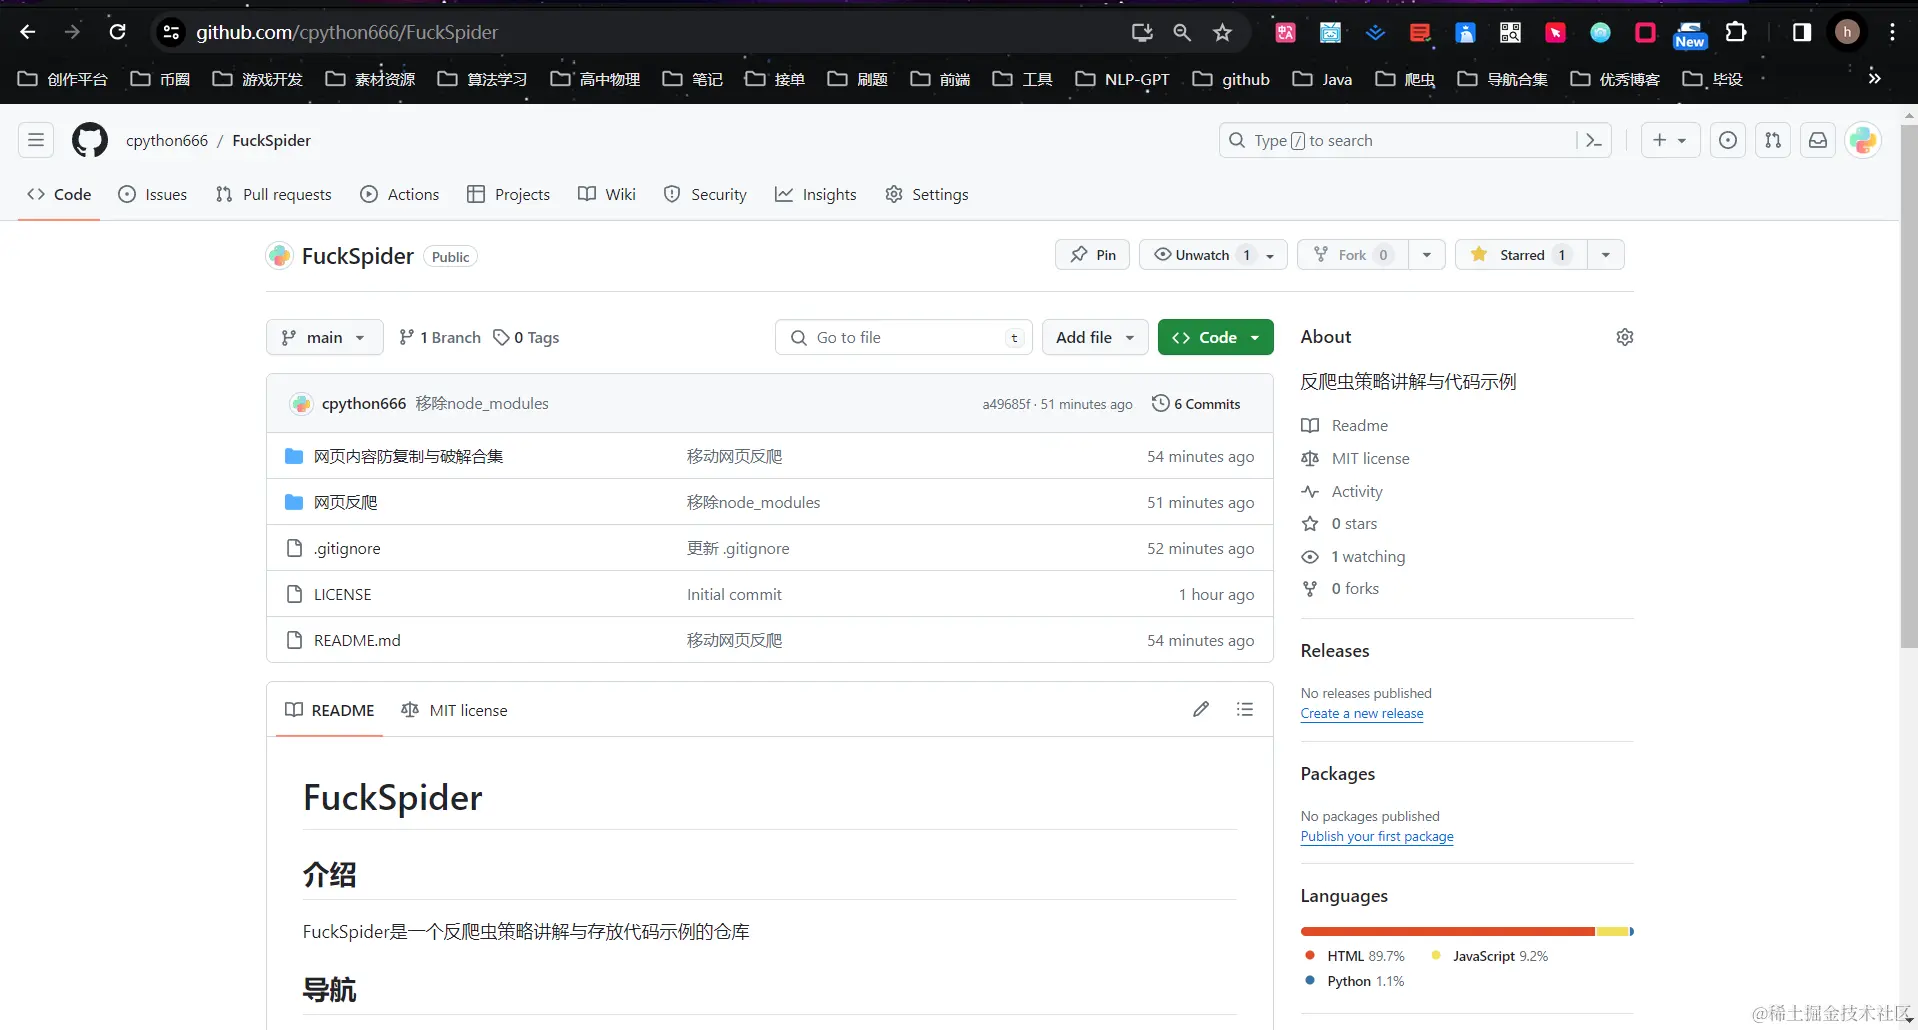Viewport: 1918px width, 1030px height.
Task: Open the browser extensions puzzle icon
Action: tap(1736, 32)
